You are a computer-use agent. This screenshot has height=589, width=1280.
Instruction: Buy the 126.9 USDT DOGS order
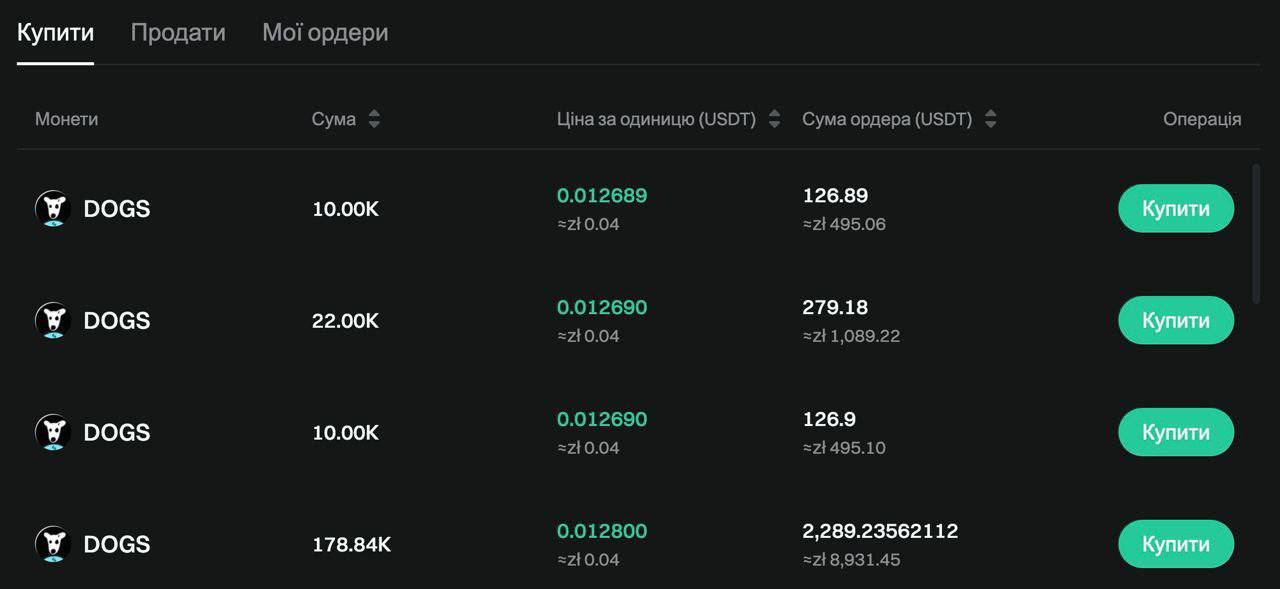pos(1175,433)
